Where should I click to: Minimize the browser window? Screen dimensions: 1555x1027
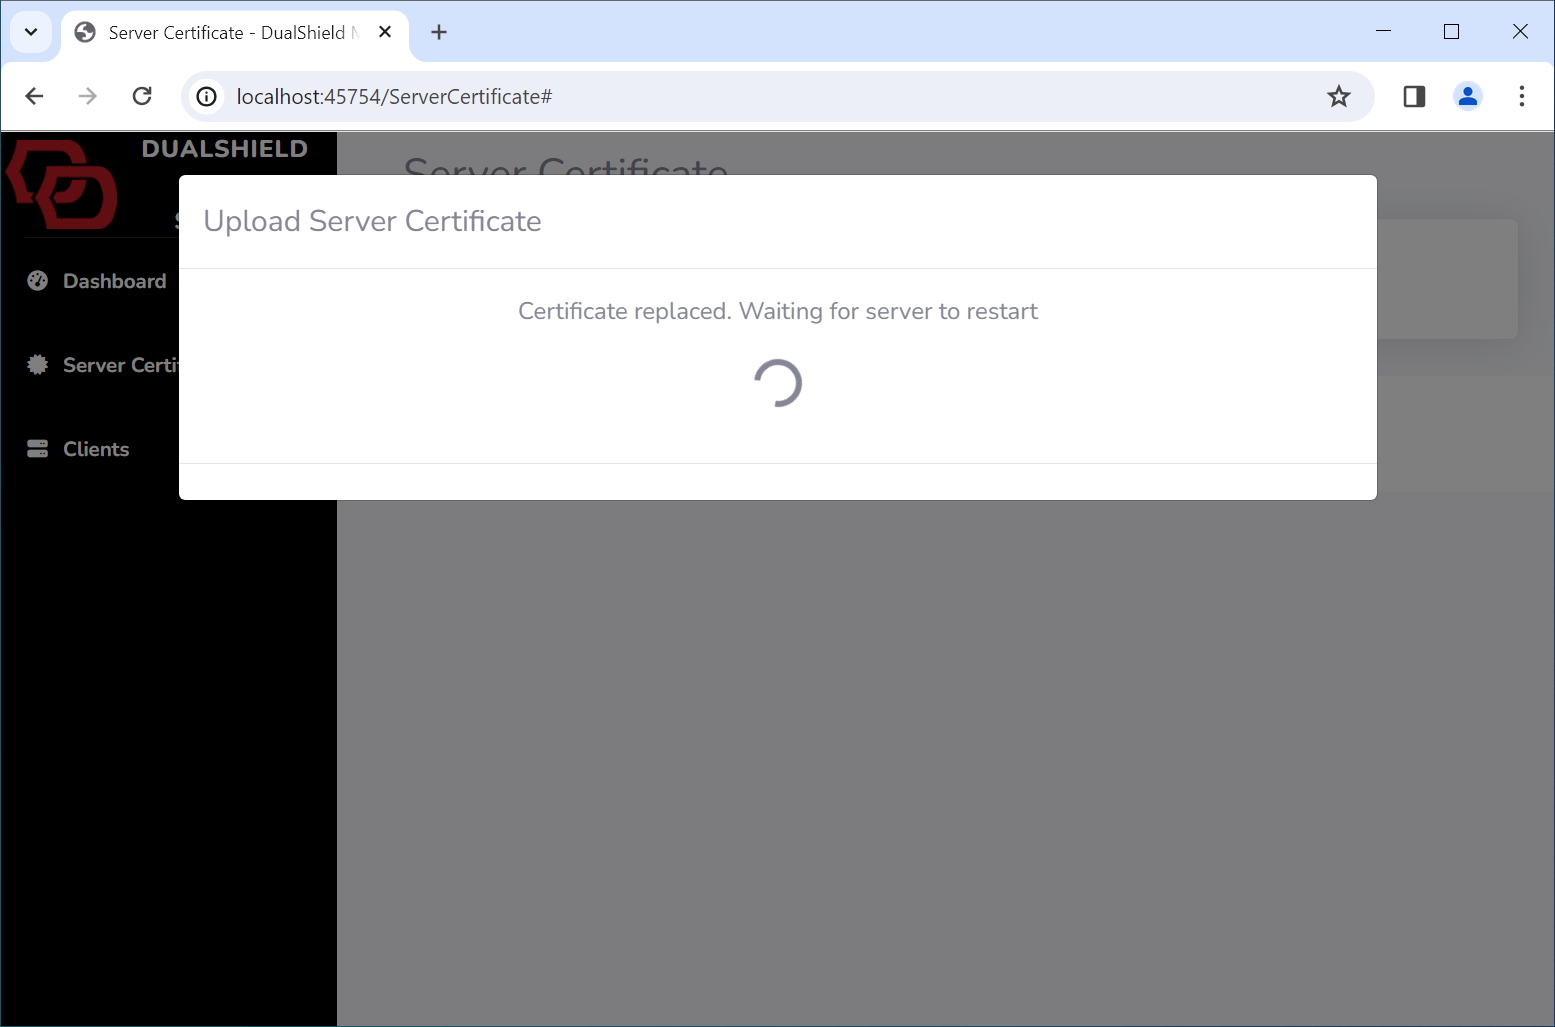1383,32
